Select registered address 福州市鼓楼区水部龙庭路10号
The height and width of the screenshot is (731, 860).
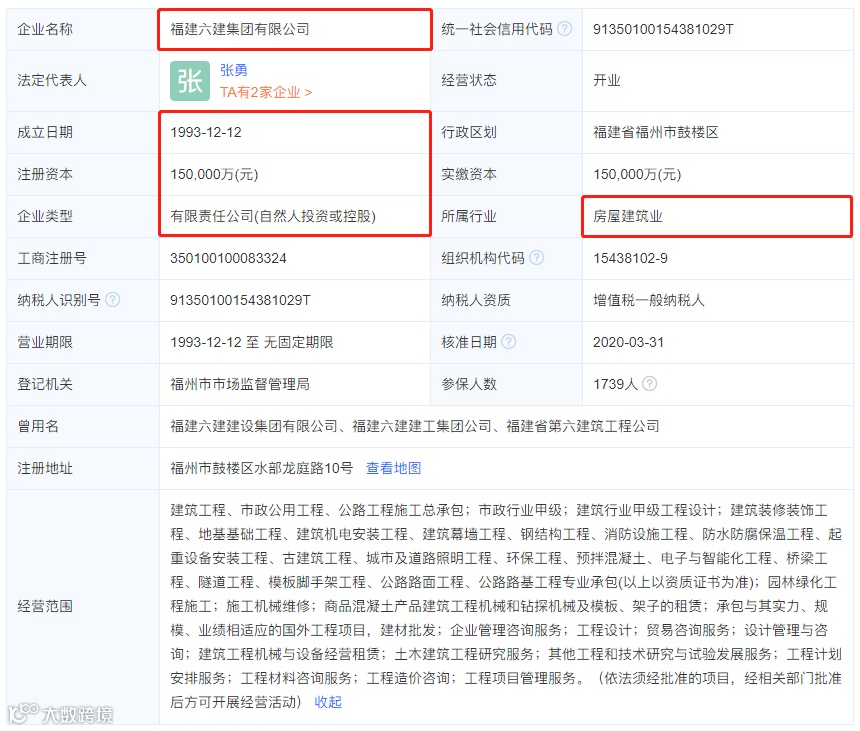(x=261, y=468)
